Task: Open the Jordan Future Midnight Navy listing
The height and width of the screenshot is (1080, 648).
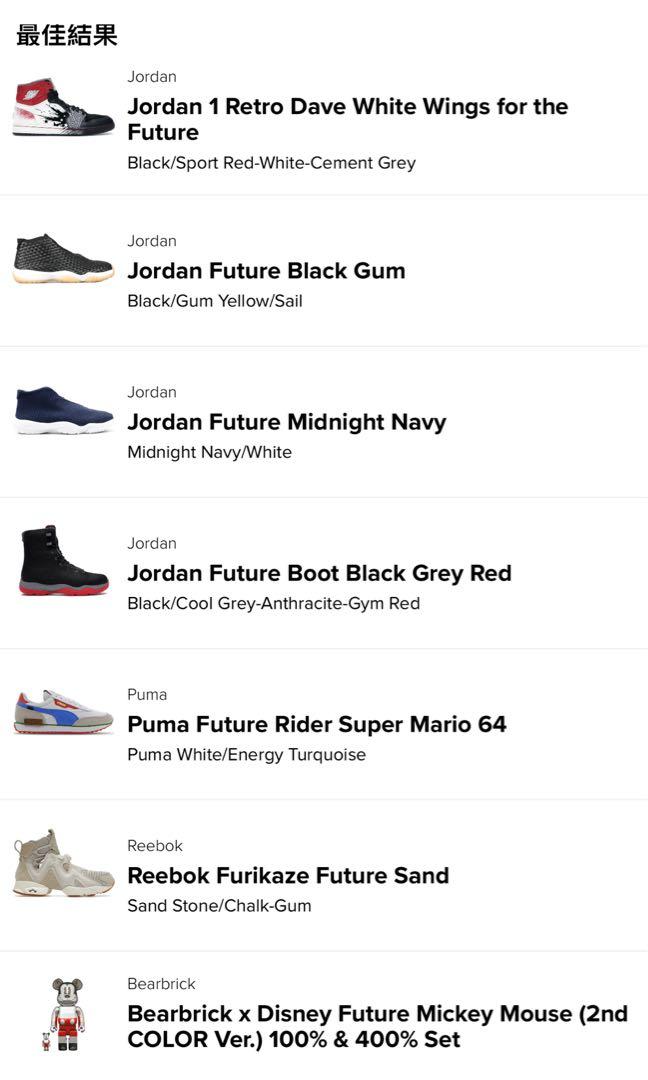Action: click(287, 422)
